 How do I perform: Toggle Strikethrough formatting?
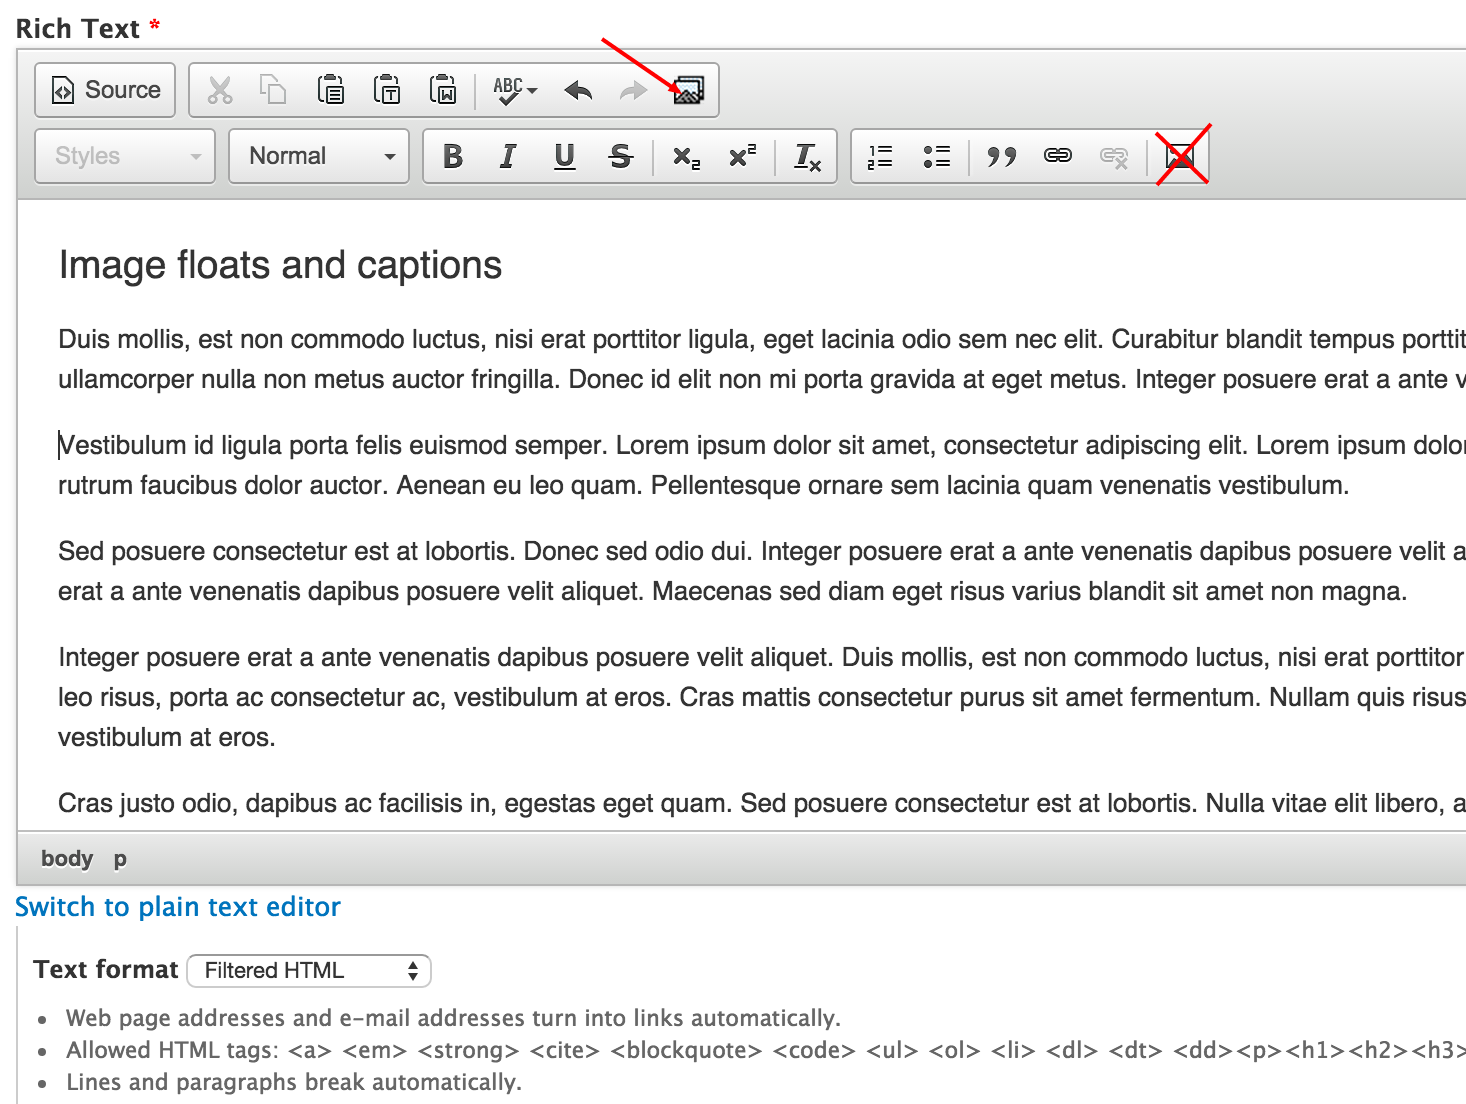point(621,156)
